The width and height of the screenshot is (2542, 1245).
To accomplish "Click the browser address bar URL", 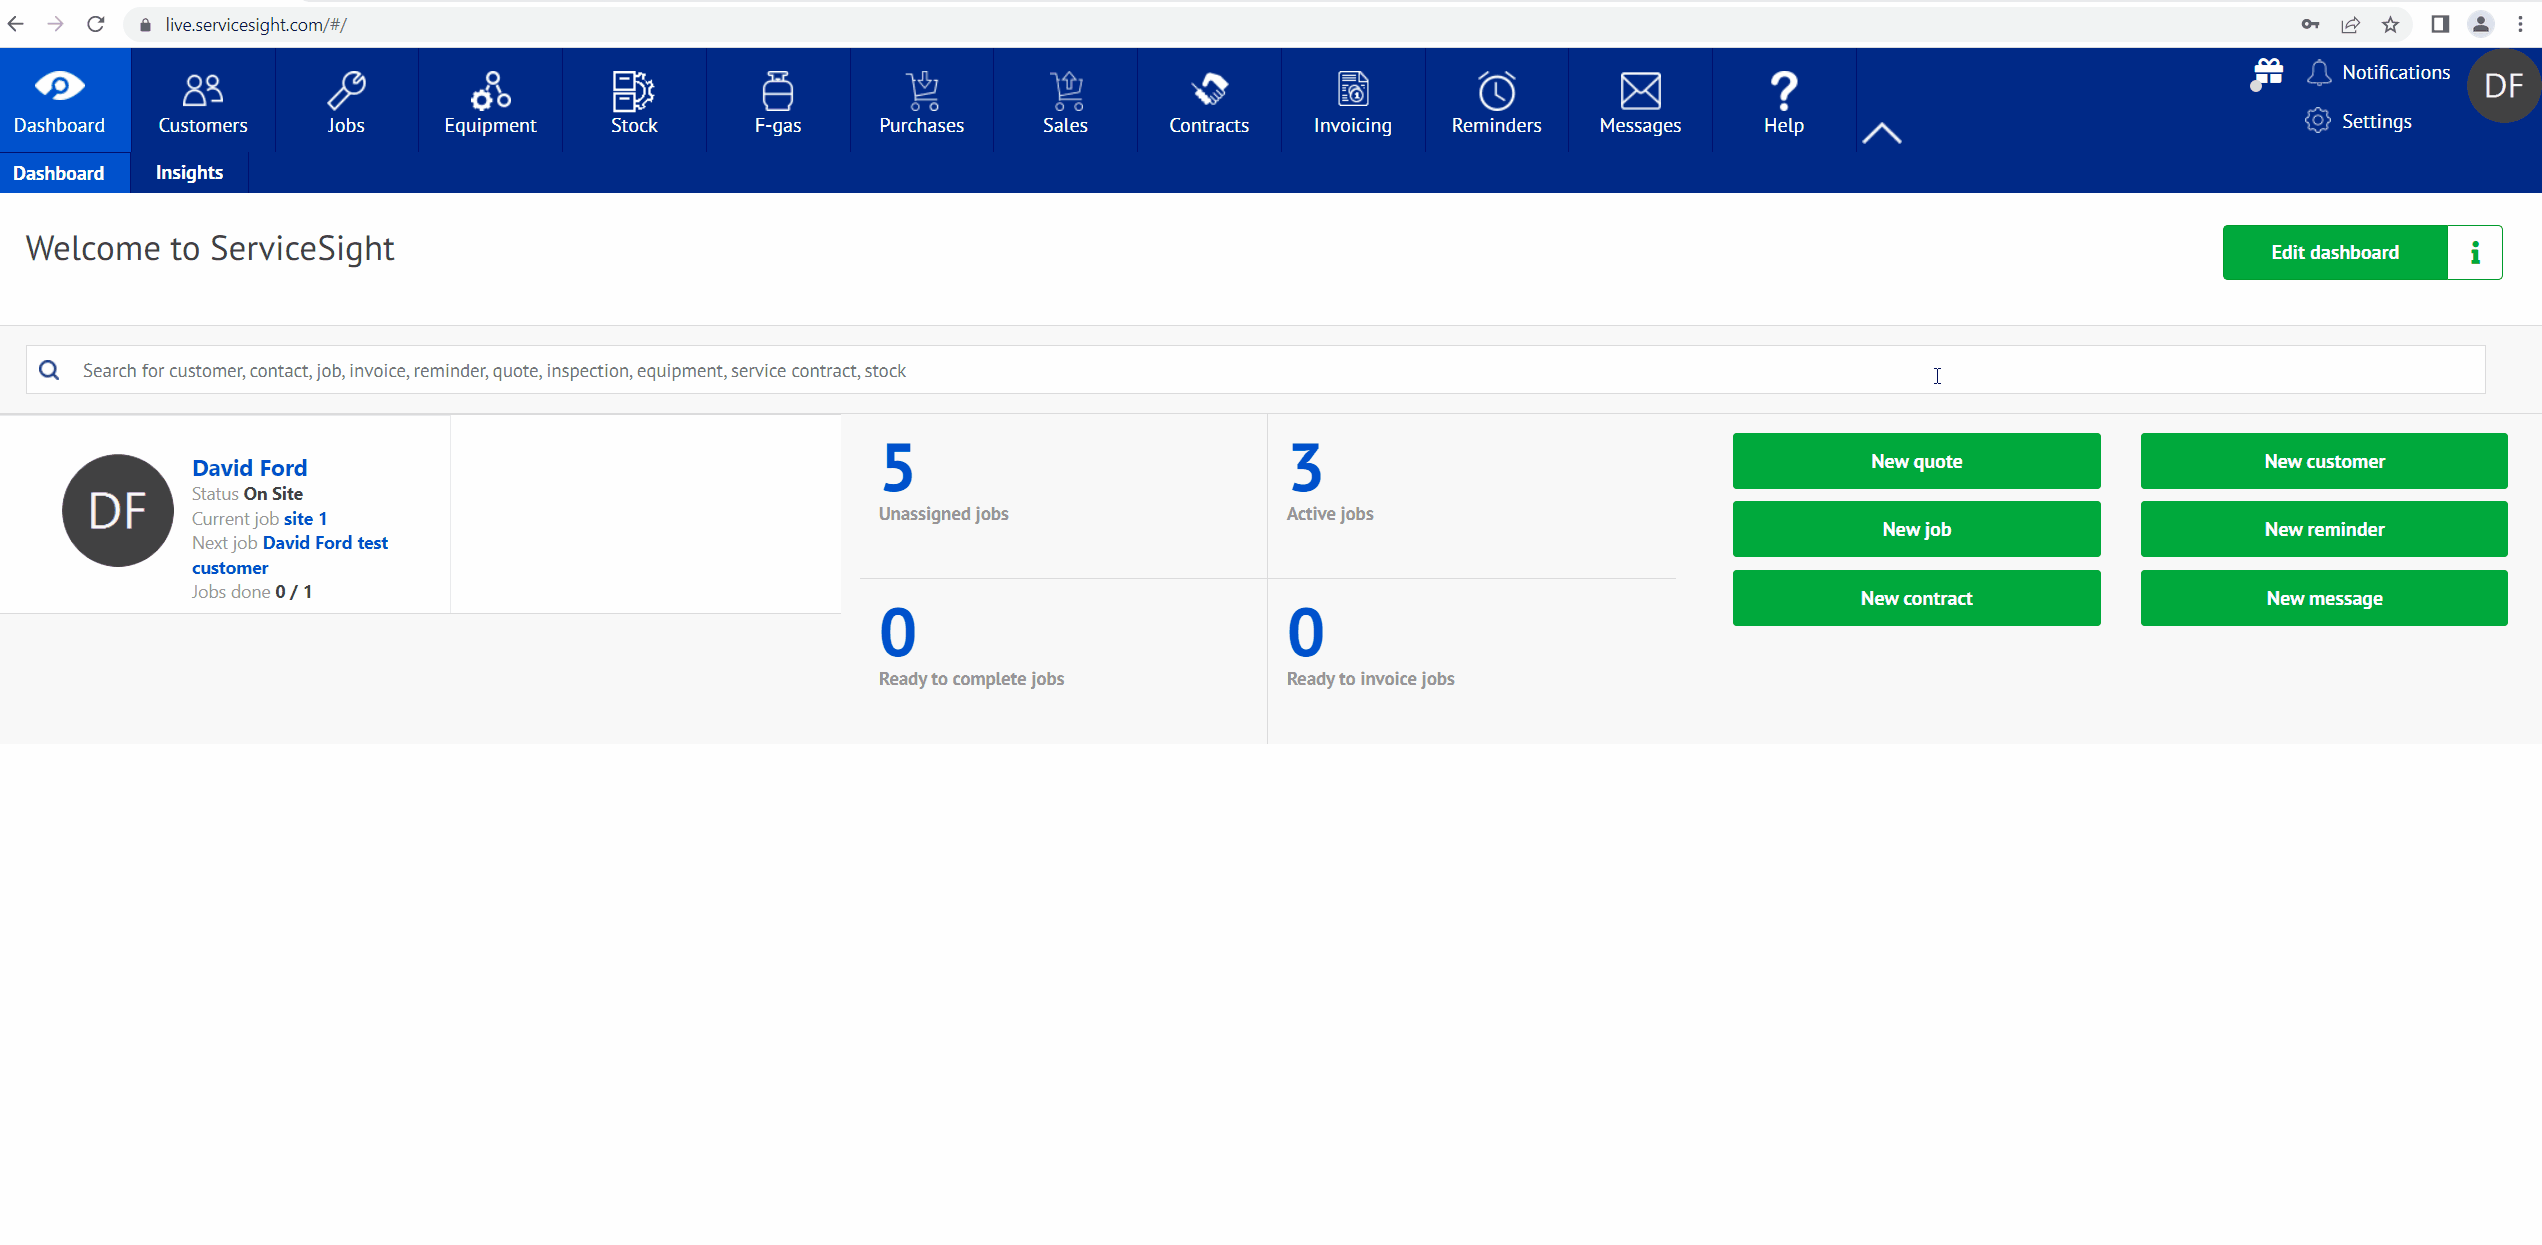I will pyautogui.click(x=256, y=25).
